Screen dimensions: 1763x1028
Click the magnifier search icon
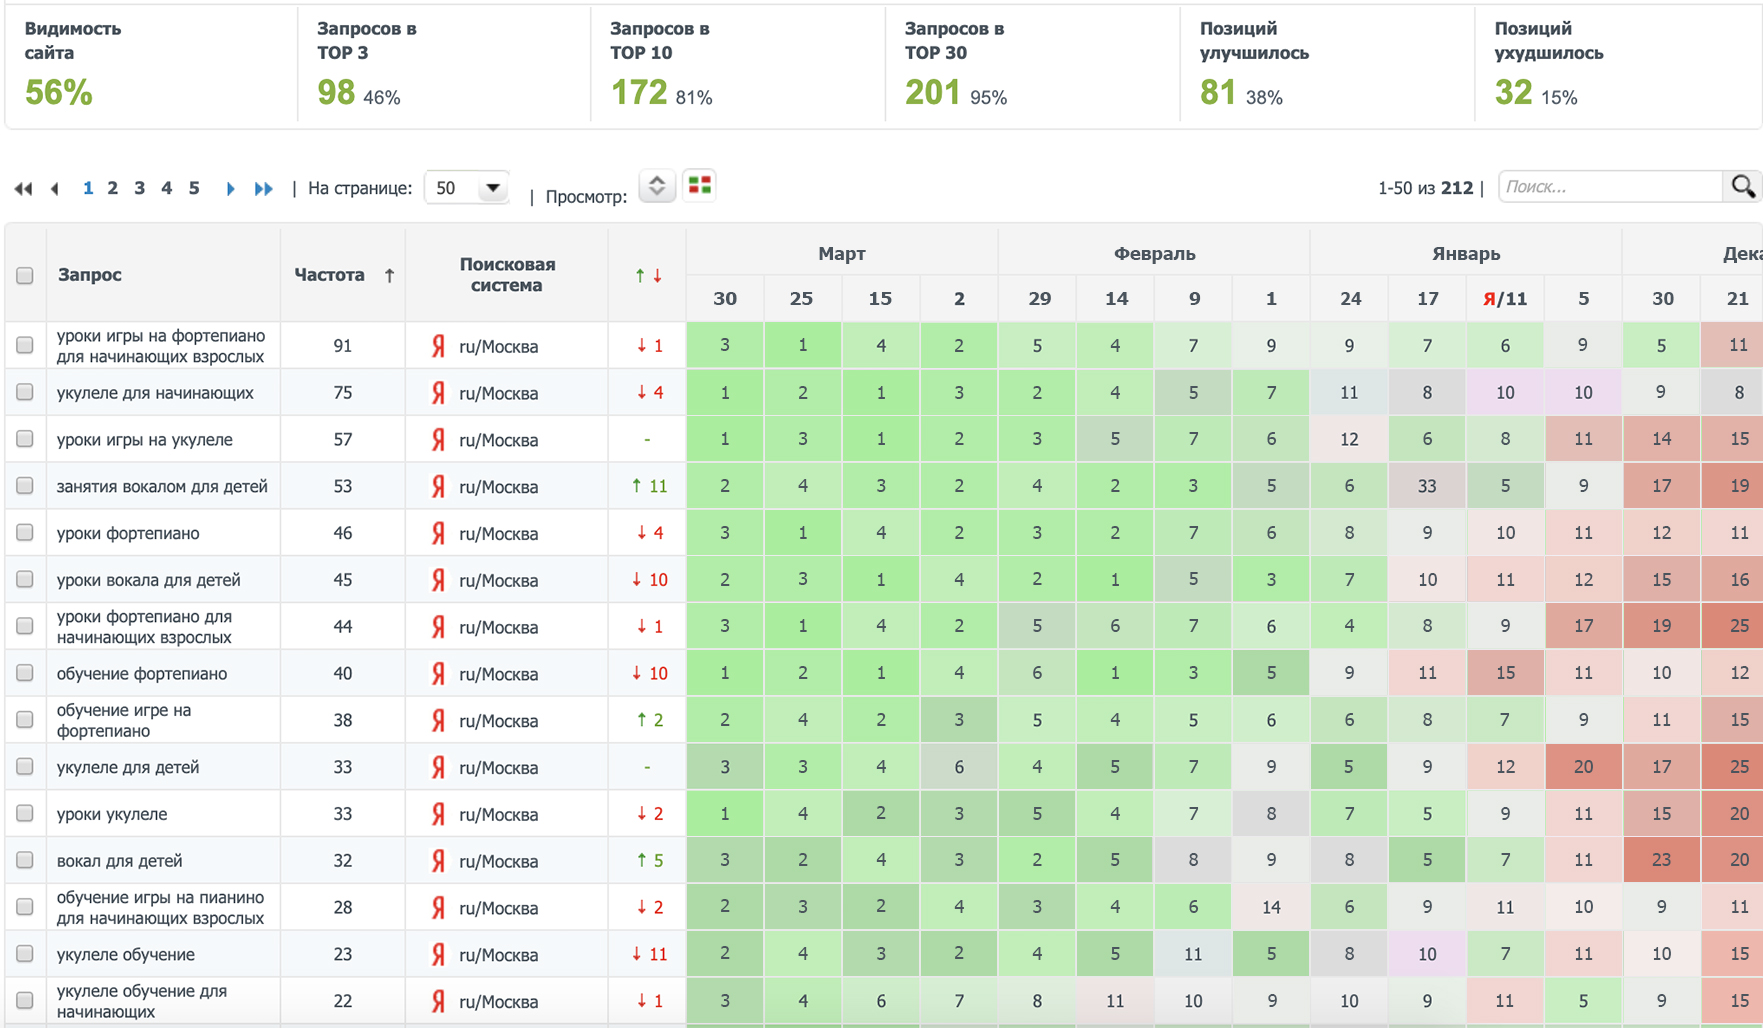coord(1743,187)
